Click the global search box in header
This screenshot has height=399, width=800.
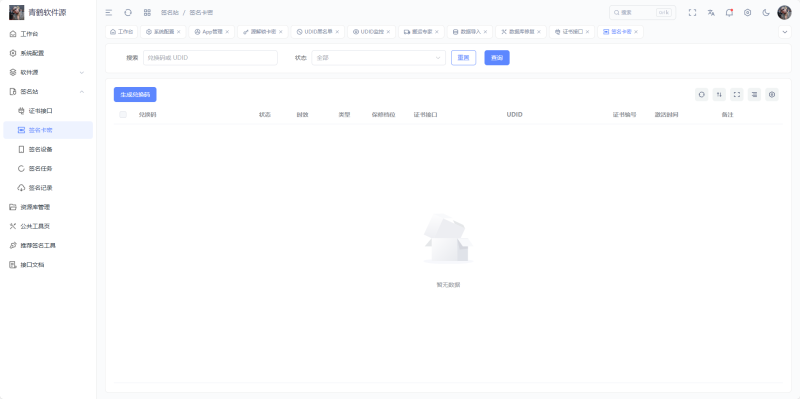pyautogui.click(x=642, y=13)
